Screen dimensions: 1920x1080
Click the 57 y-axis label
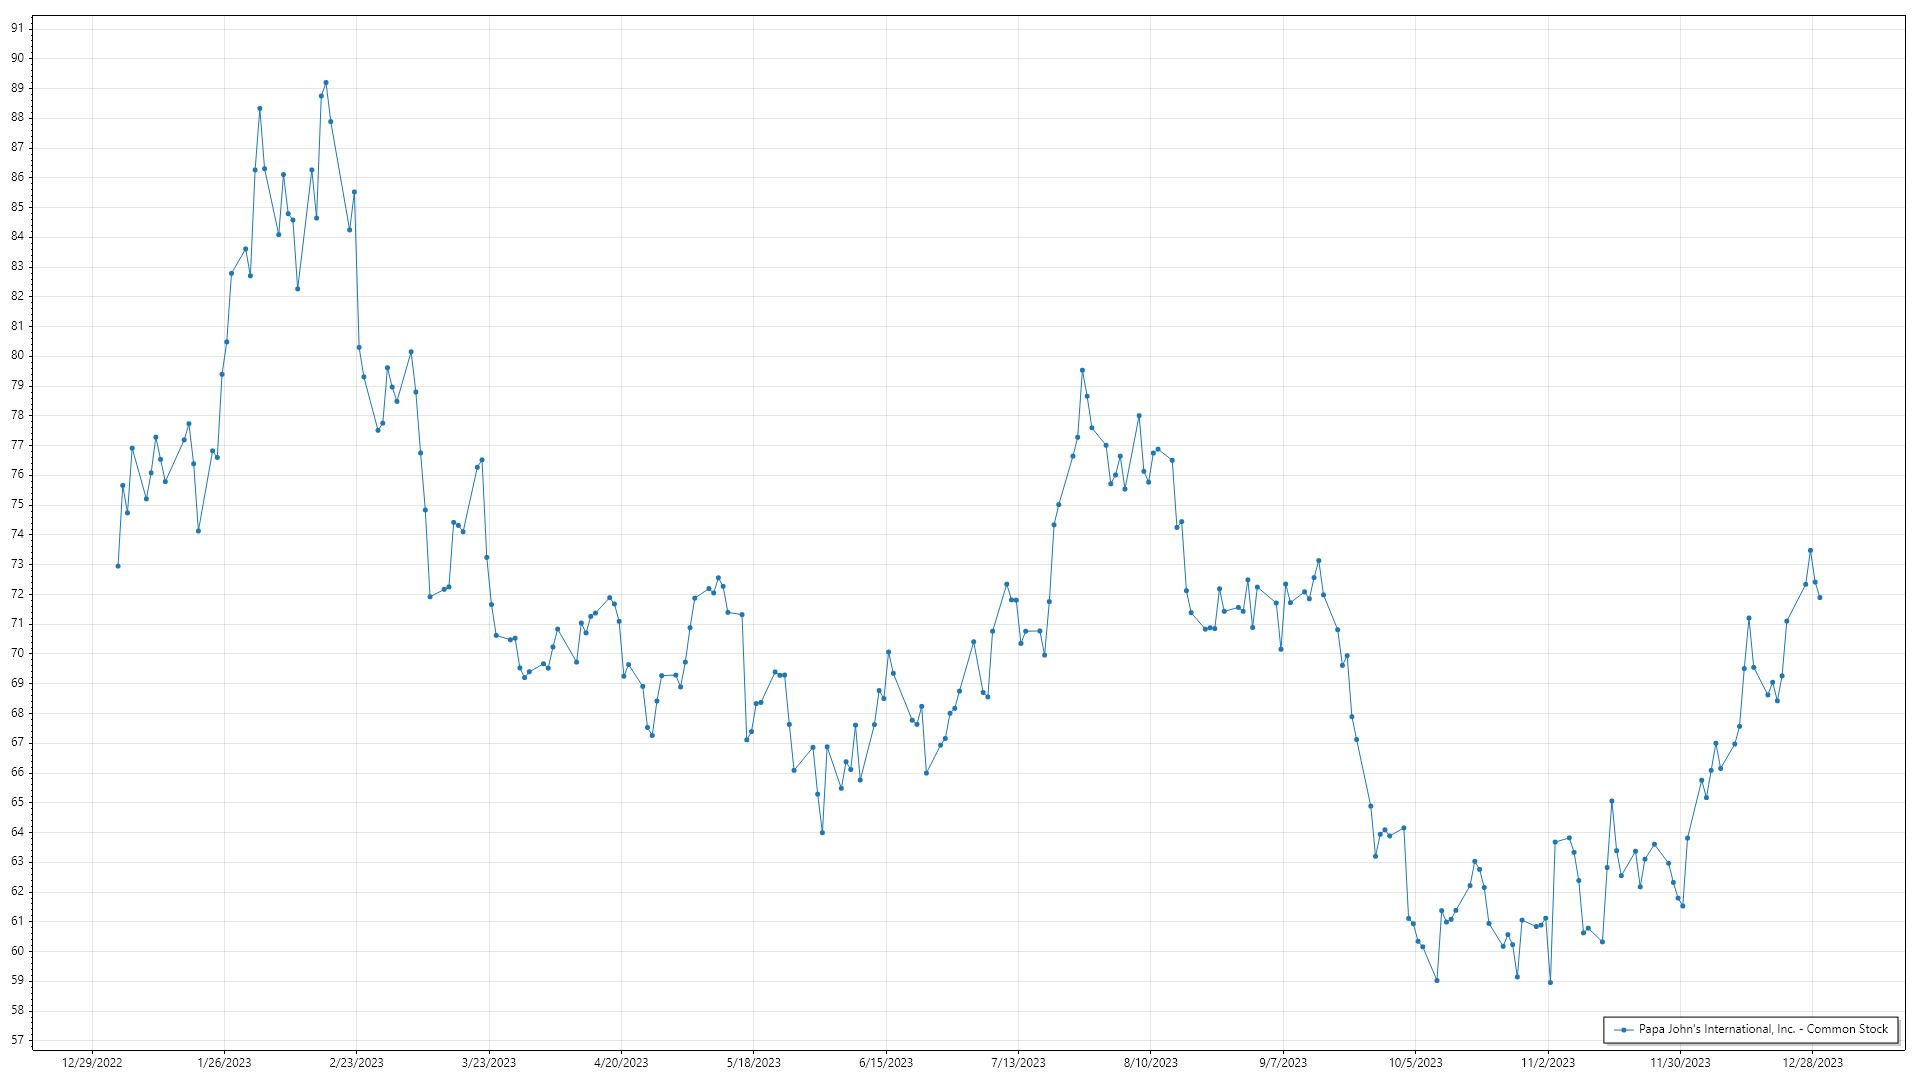pyautogui.click(x=17, y=1040)
